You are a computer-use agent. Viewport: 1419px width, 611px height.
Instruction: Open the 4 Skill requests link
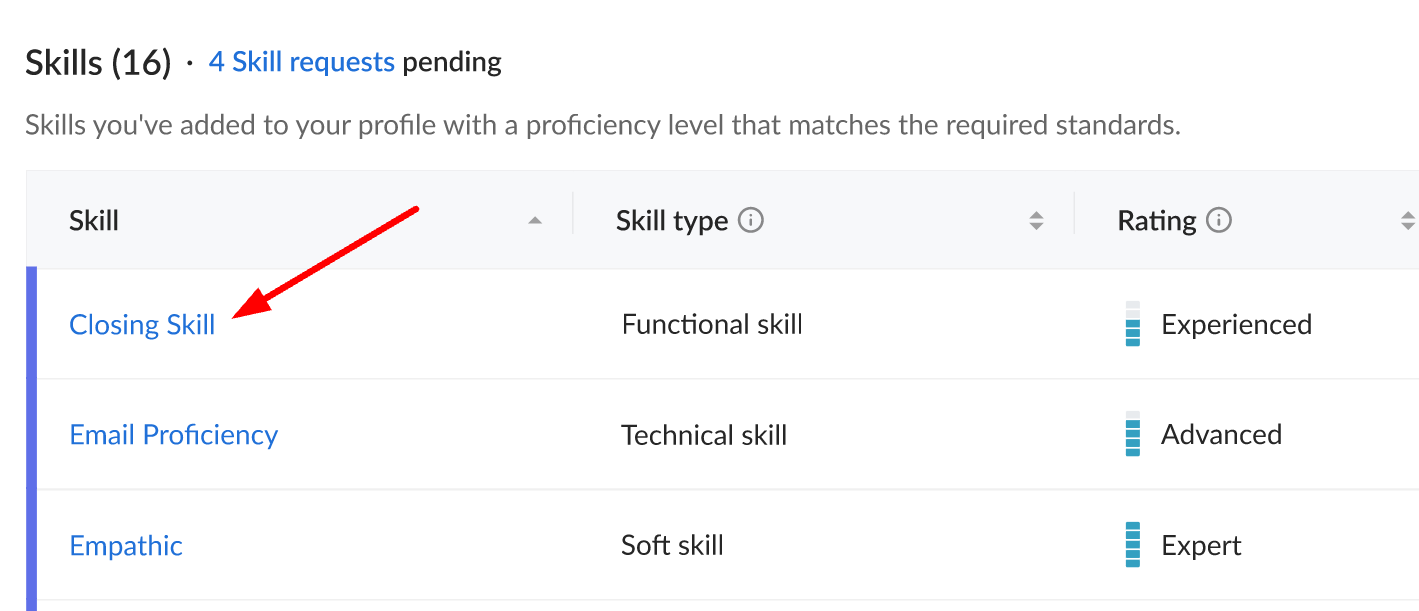pyautogui.click(x=302, y=62)
